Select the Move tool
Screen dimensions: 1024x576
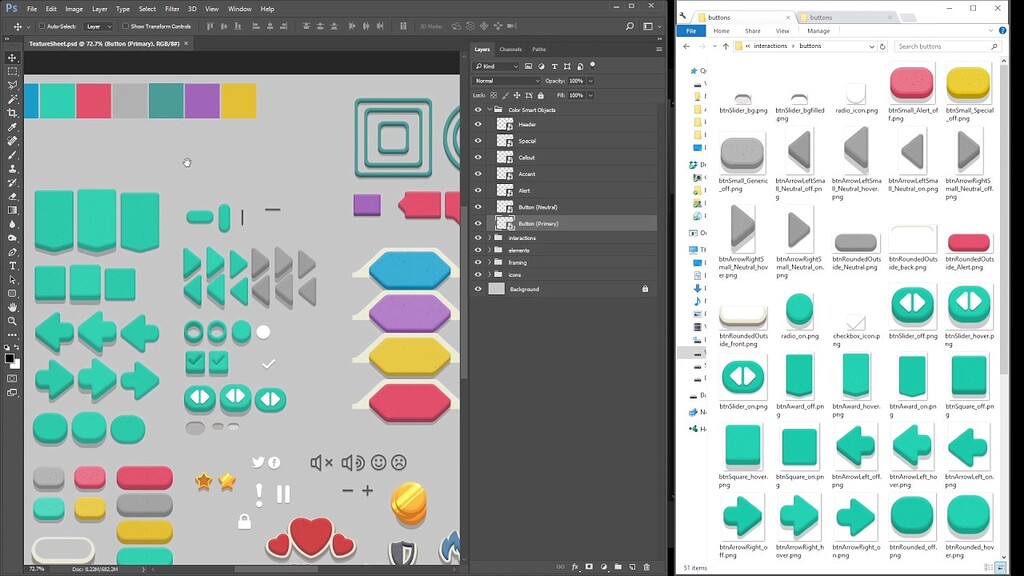(x=12, y=57)
